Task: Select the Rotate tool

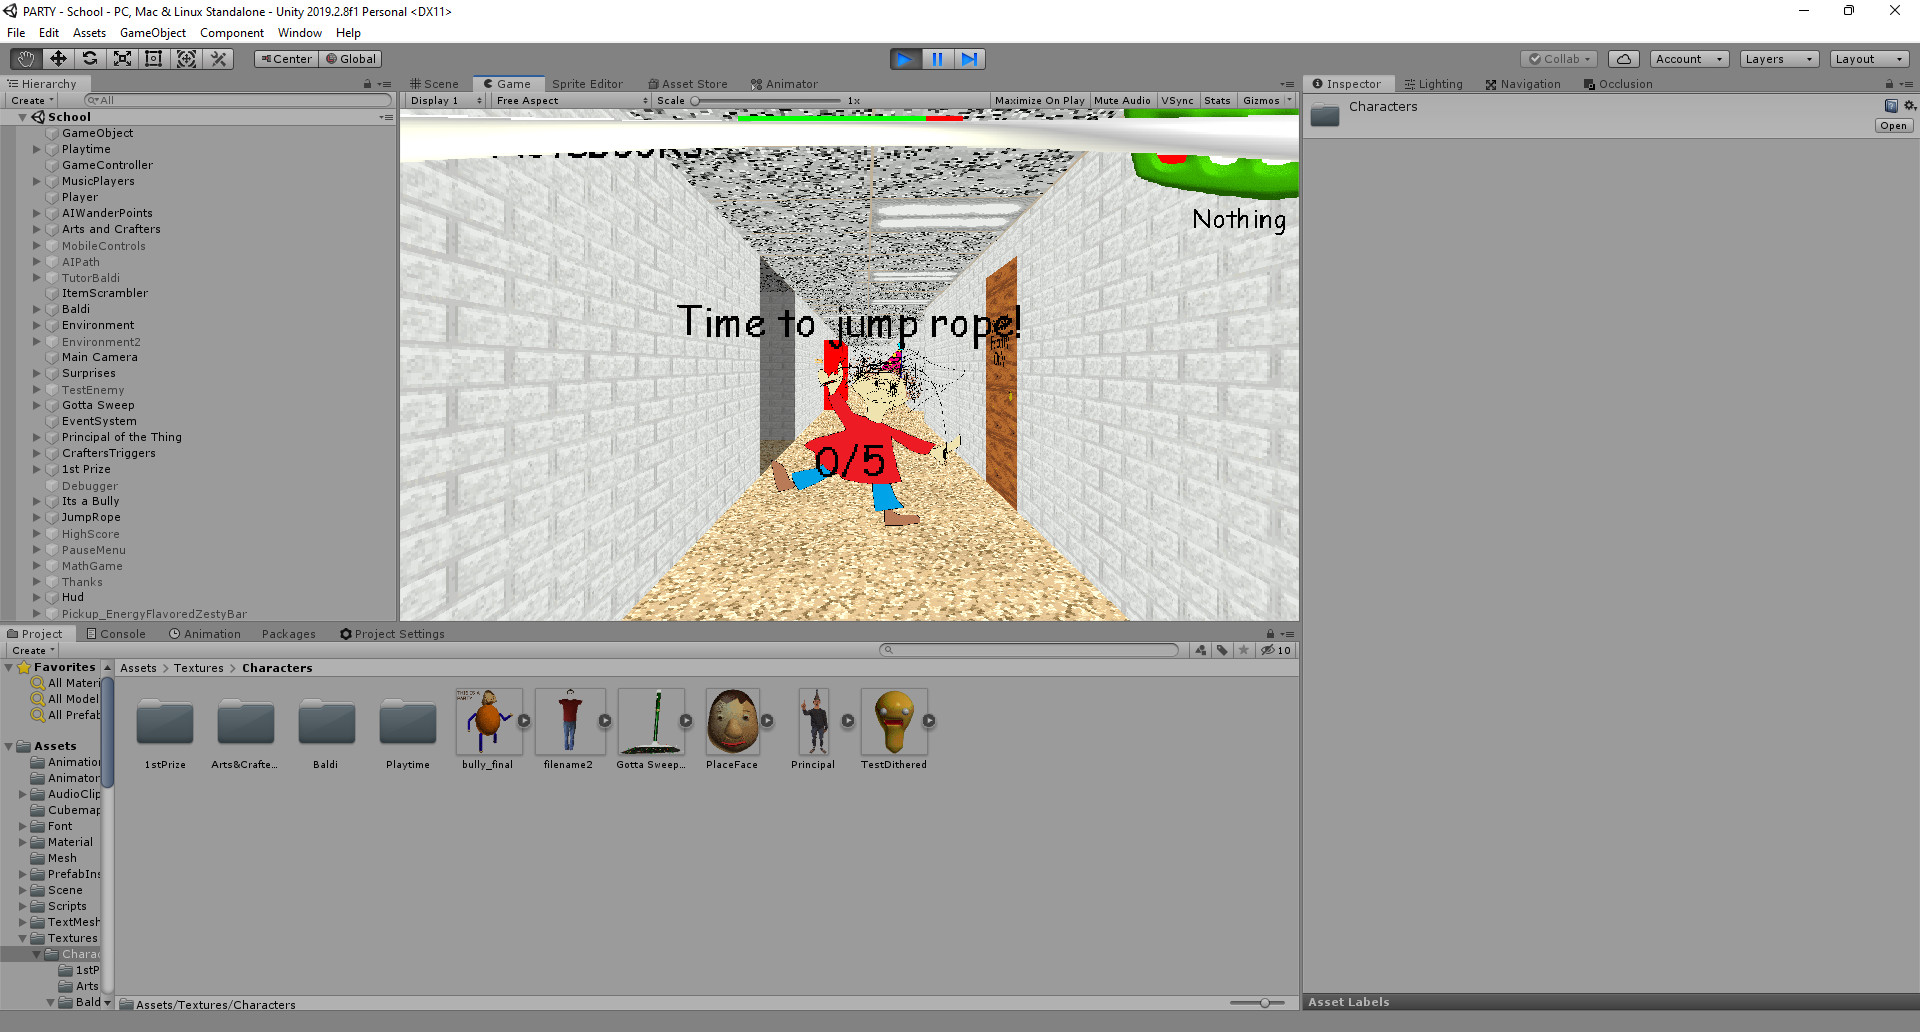Action: click(x=90, y=59)
